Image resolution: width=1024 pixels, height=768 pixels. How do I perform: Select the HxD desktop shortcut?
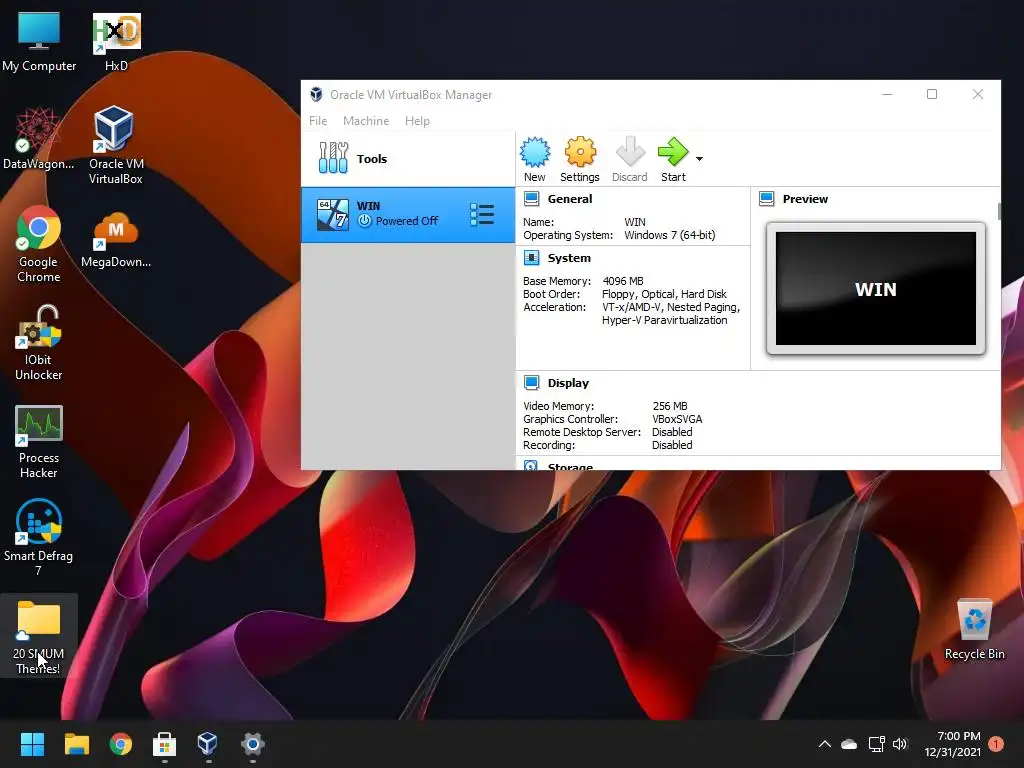[116, 42]
